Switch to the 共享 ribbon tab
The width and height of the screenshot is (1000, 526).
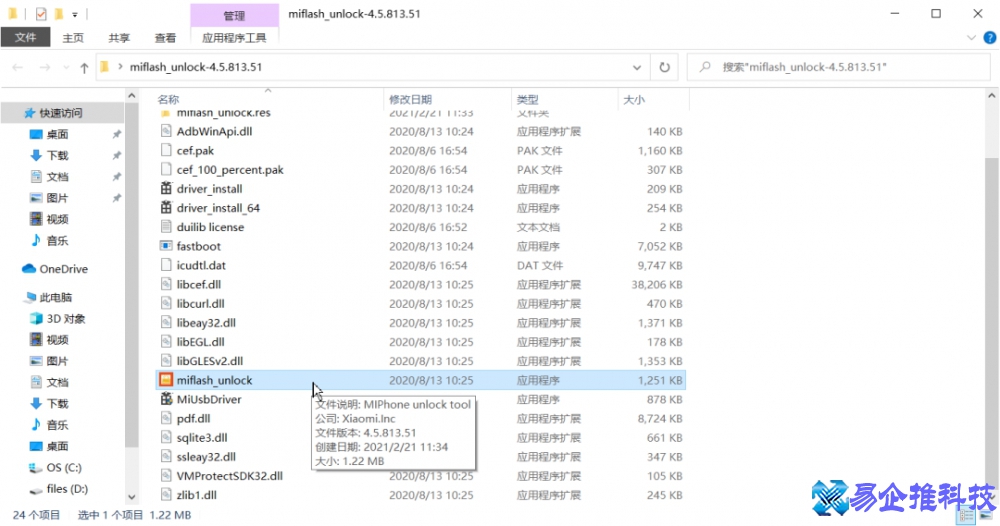click(119, 38)
